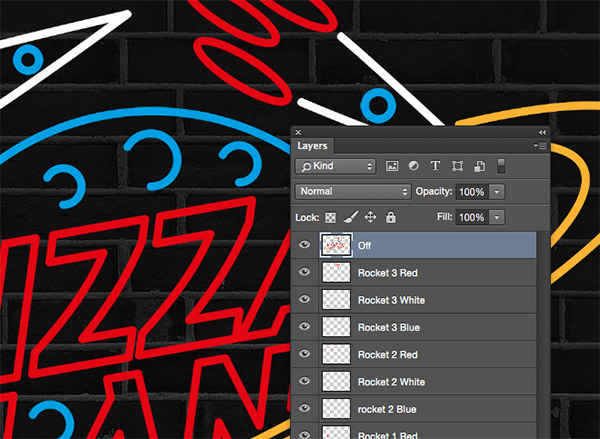Open the Opacity slider arrow
The image size is (600, 439).
point(497,192)
